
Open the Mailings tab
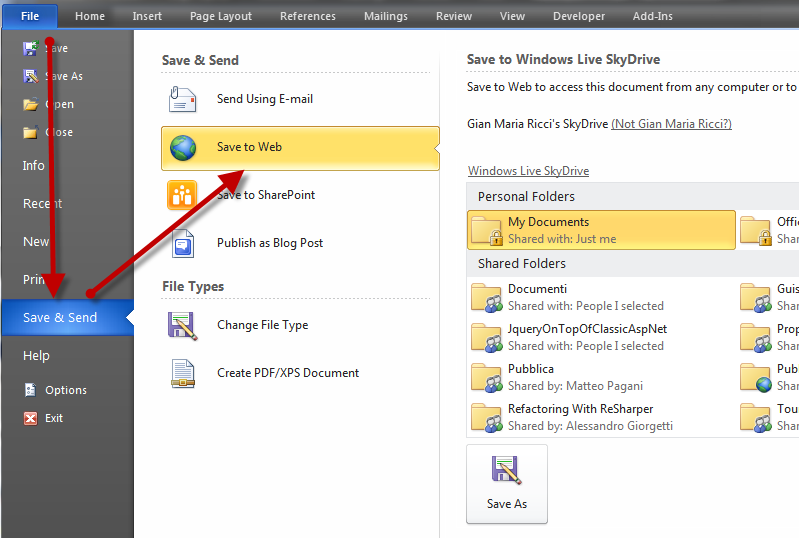(386, 16)
